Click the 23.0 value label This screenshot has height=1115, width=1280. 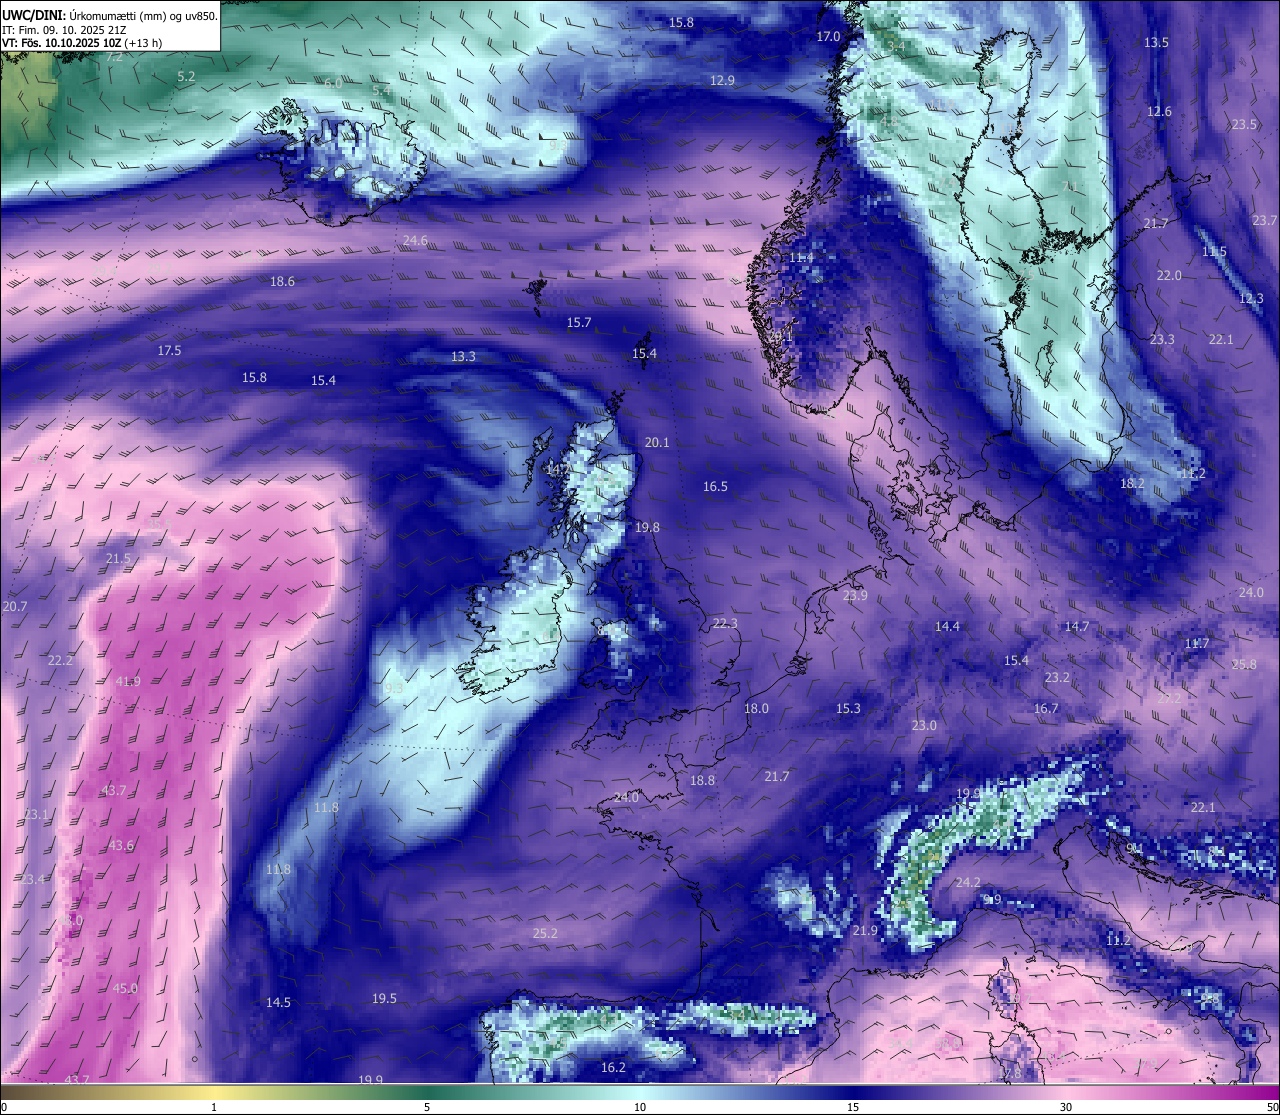[x=923, y=725]
